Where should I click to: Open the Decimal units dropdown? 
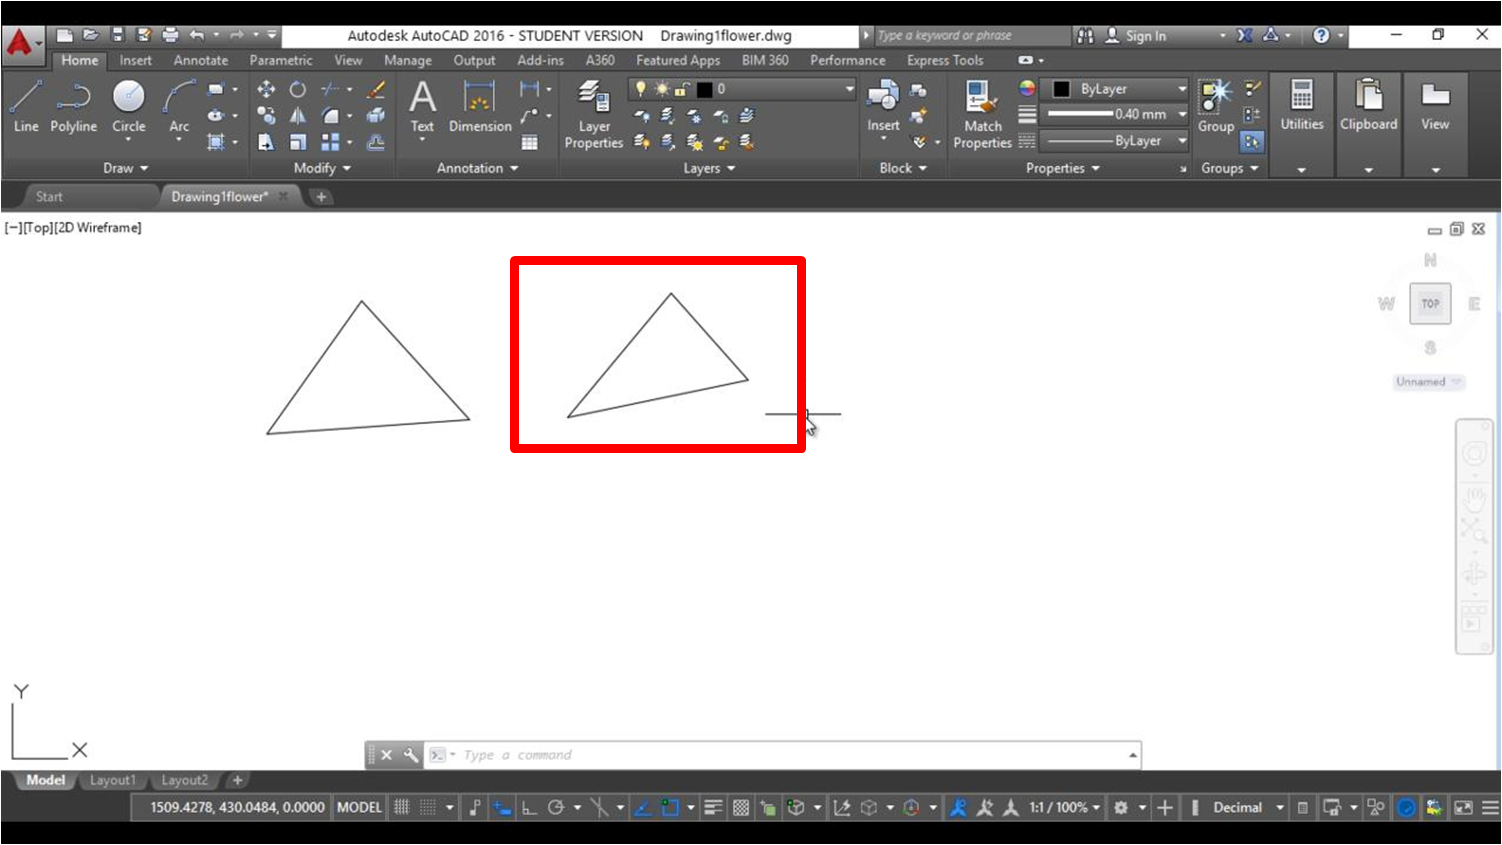(1248, 807)
